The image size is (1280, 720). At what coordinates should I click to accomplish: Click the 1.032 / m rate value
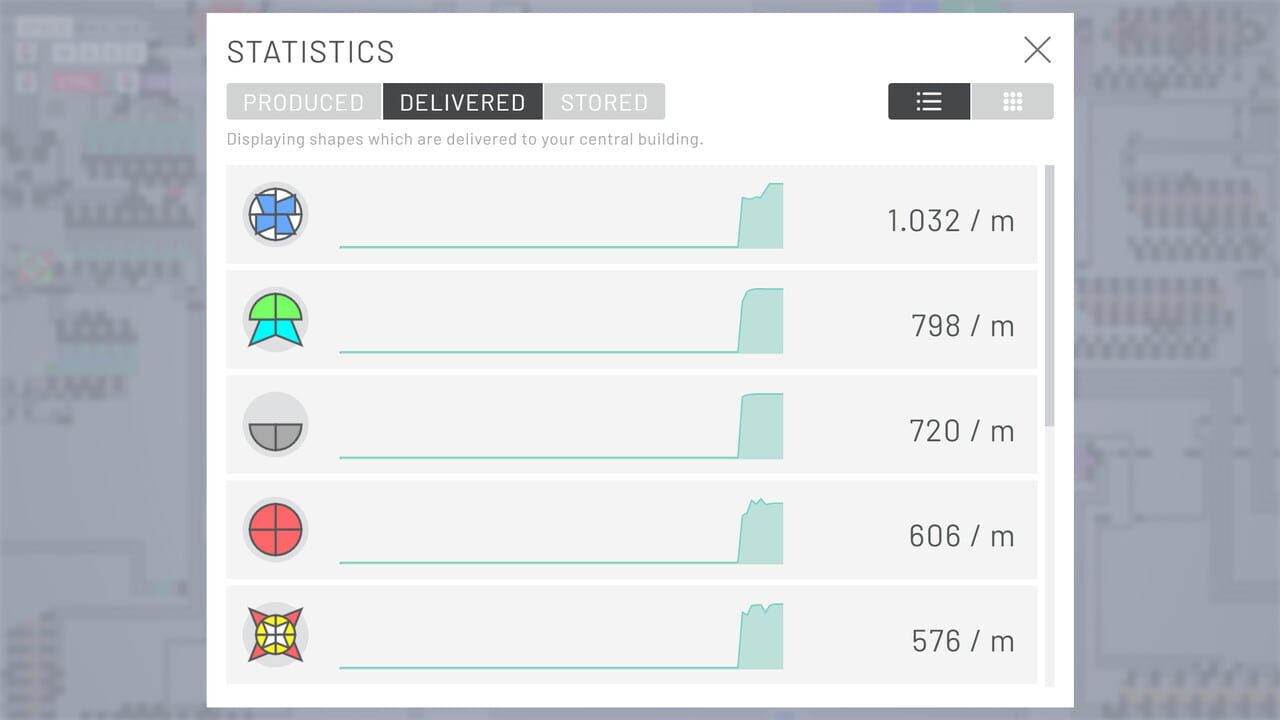tap(950, 221)
